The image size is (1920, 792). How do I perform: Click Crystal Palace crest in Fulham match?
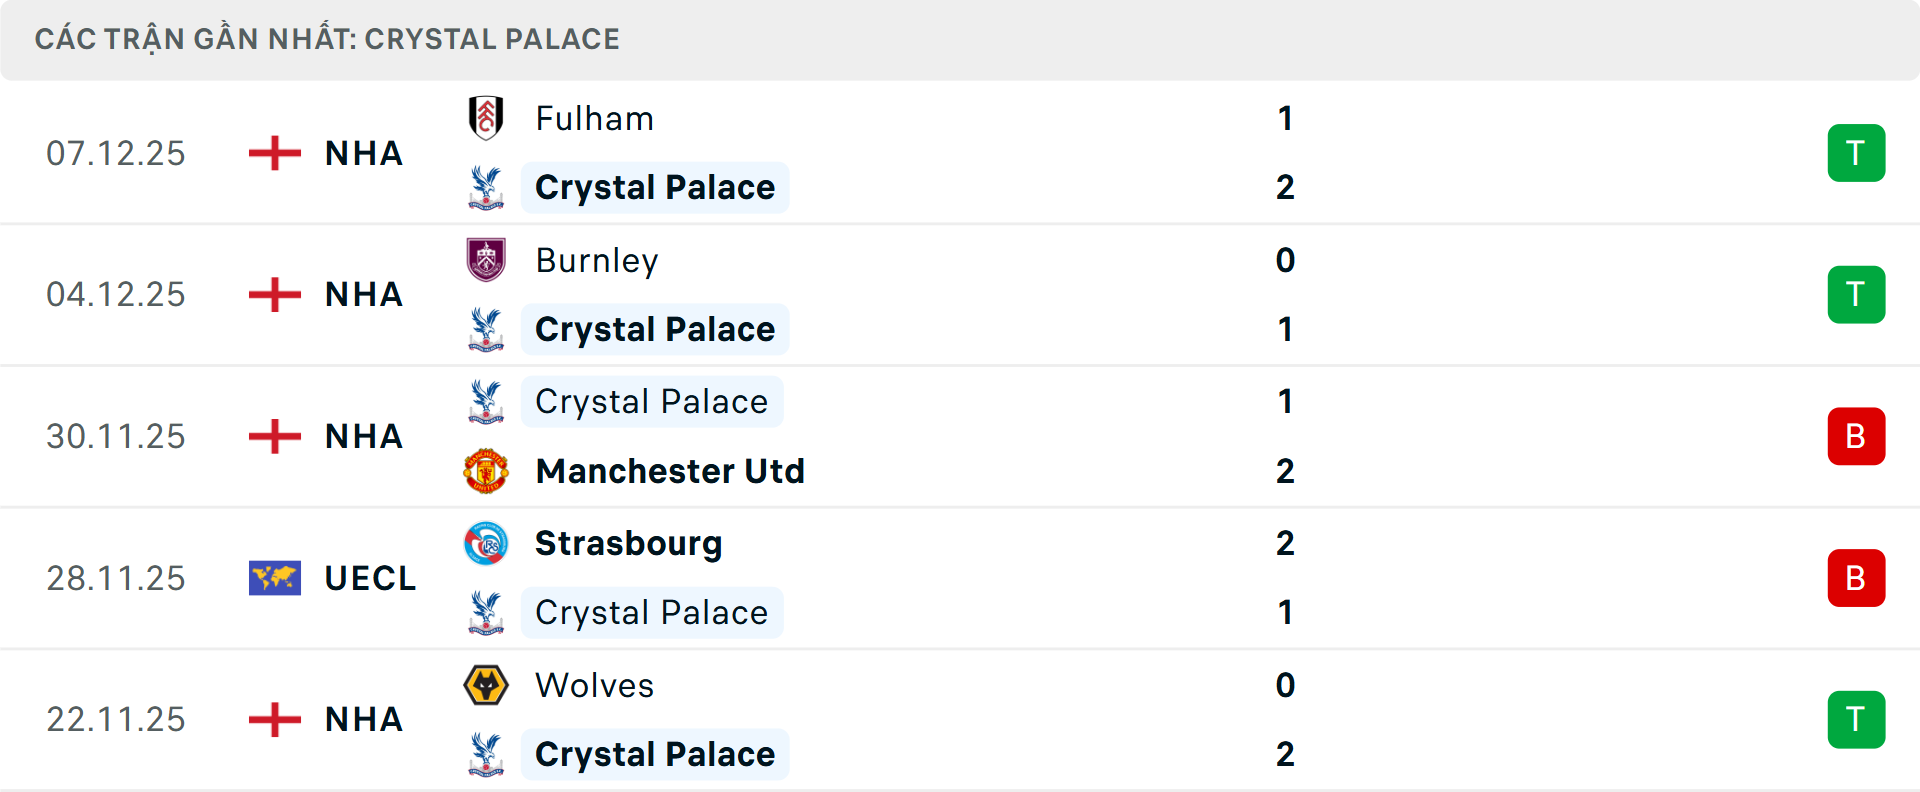[x=486, y=188]
